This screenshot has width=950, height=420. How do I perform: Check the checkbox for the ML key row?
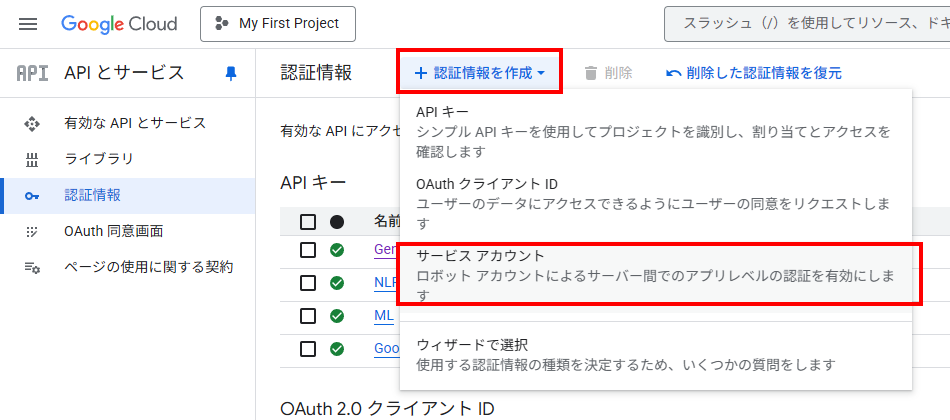(308, 316)
